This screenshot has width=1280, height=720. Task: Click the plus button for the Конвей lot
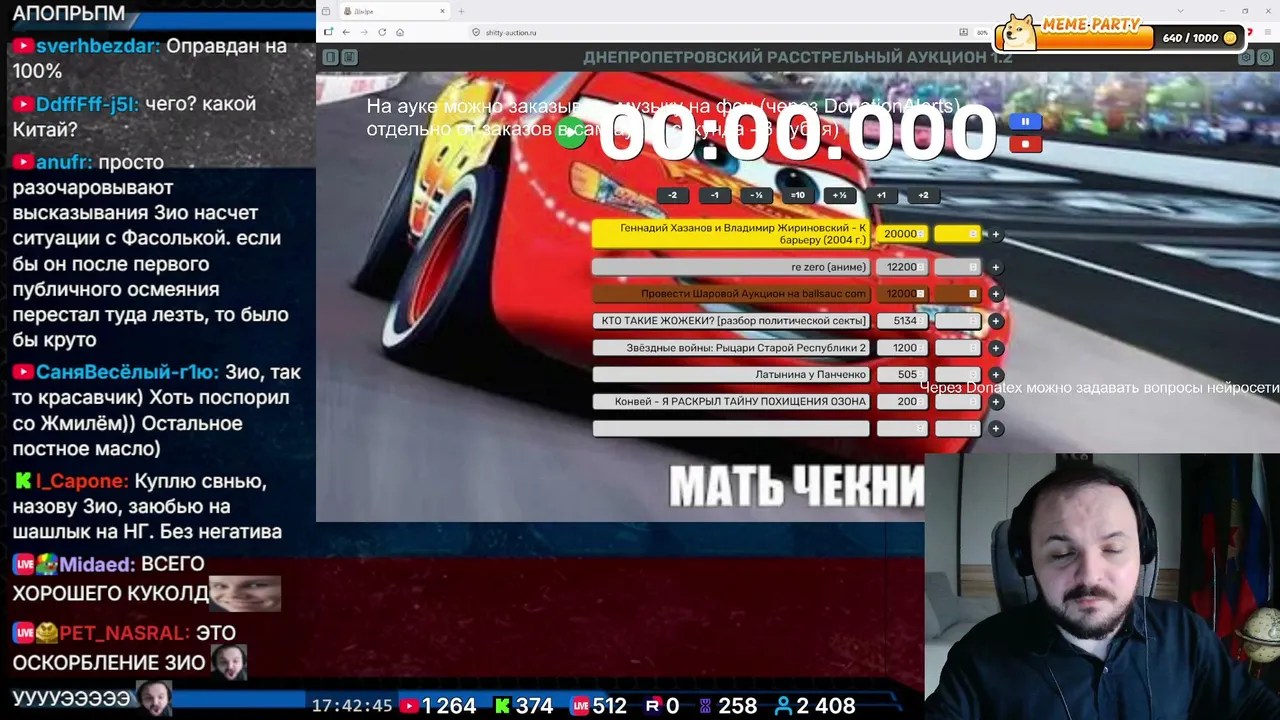[995, 402]
